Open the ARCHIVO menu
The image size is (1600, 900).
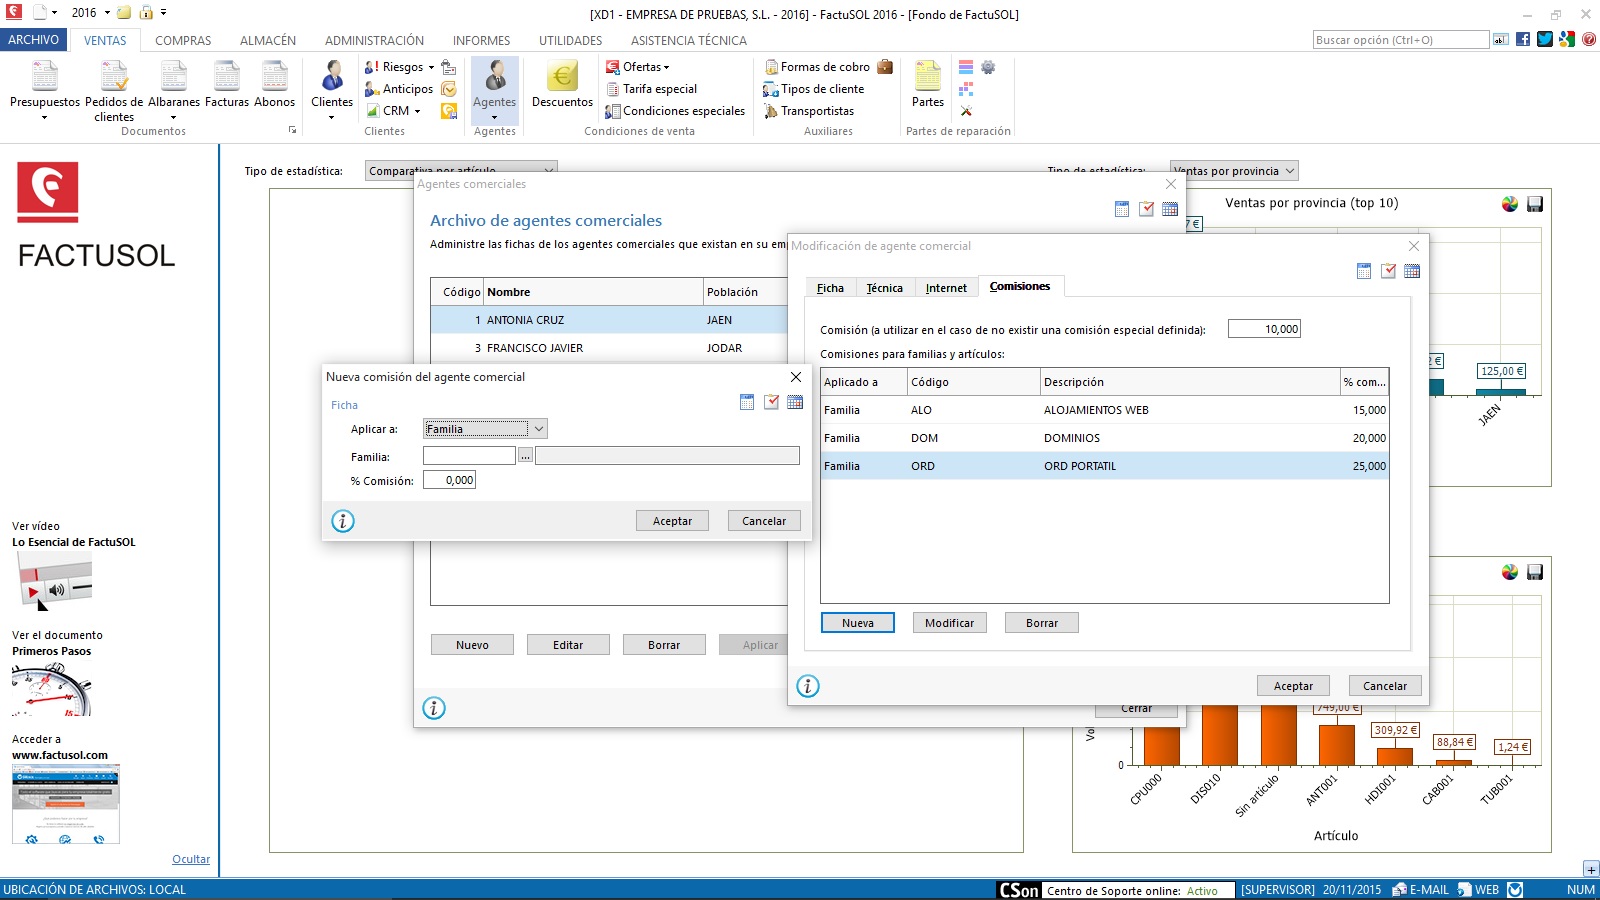pyautogui.click(x=34, y=40)
